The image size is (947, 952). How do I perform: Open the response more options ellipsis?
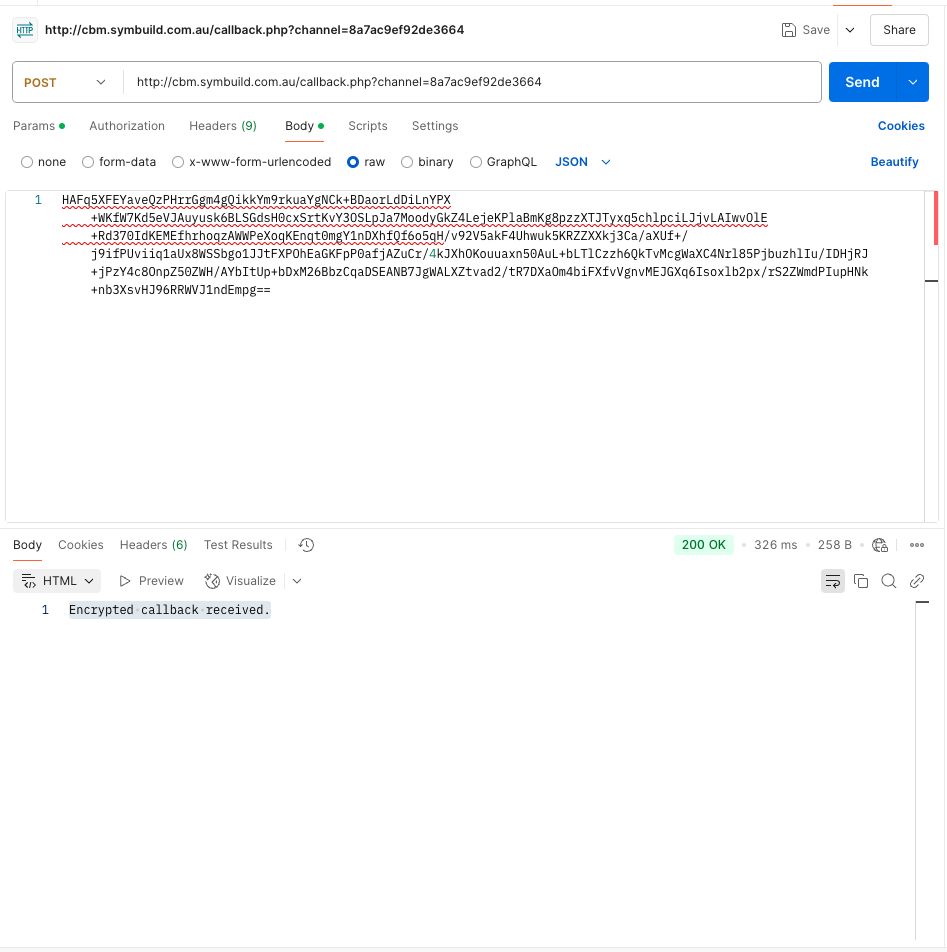coord(917,545)
